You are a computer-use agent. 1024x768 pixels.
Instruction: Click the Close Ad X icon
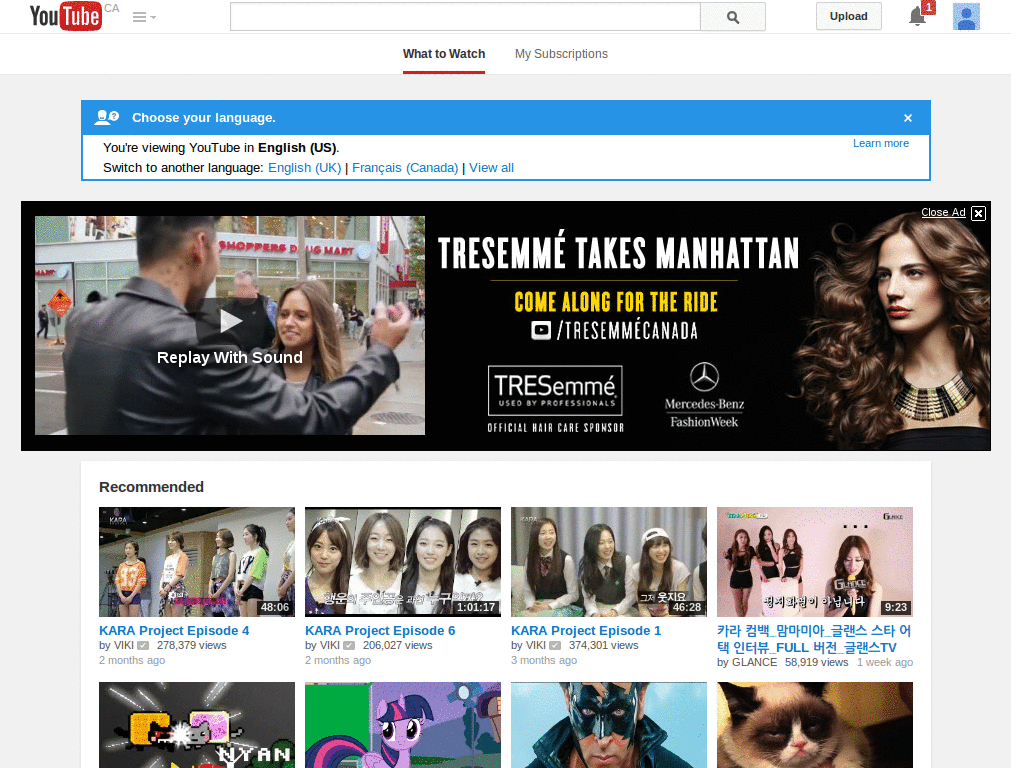click(978, 213)
